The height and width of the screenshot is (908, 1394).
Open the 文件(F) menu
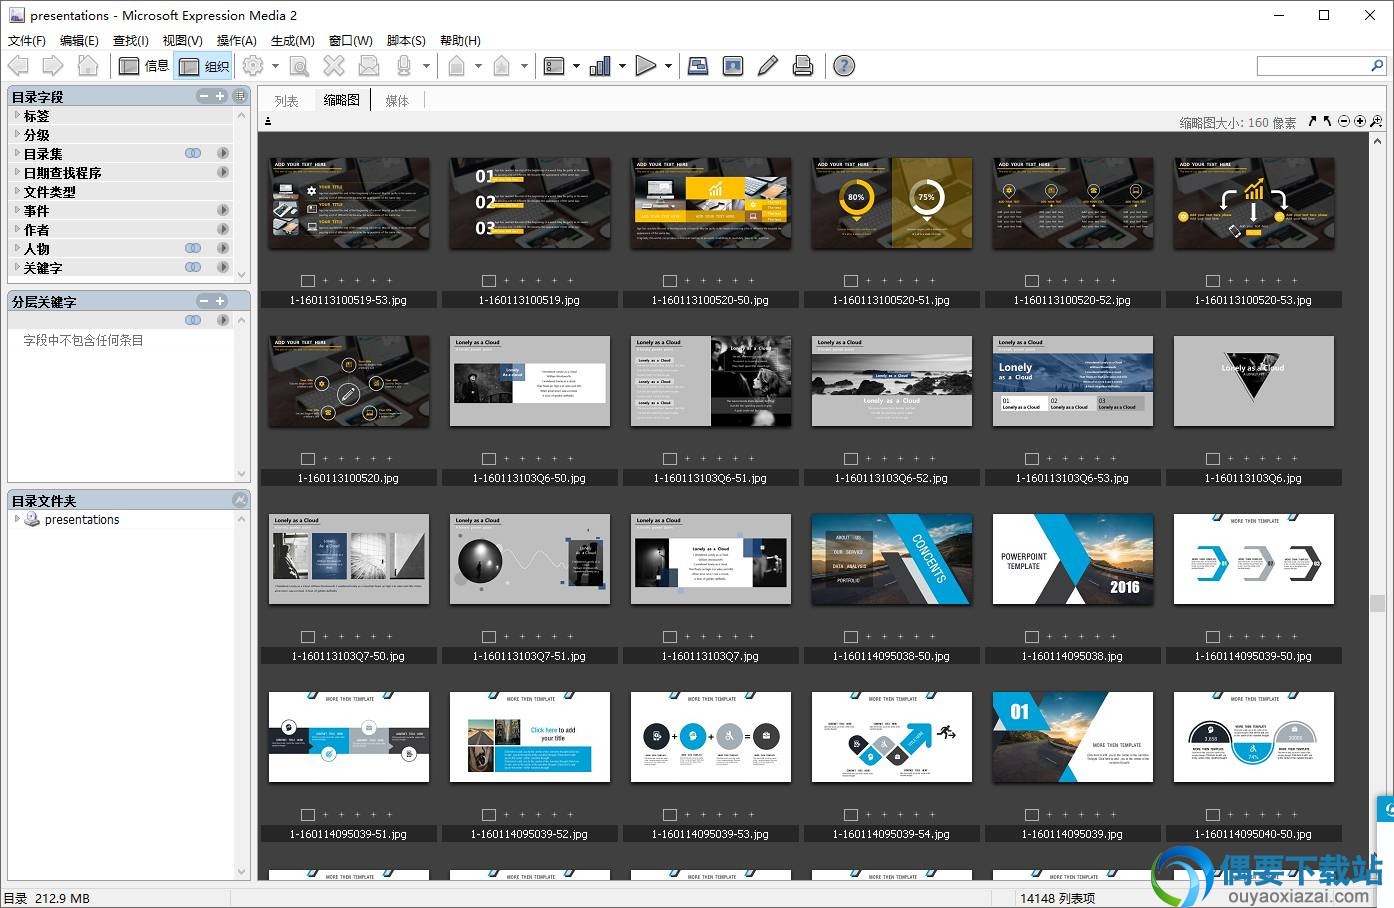[27, 40]
